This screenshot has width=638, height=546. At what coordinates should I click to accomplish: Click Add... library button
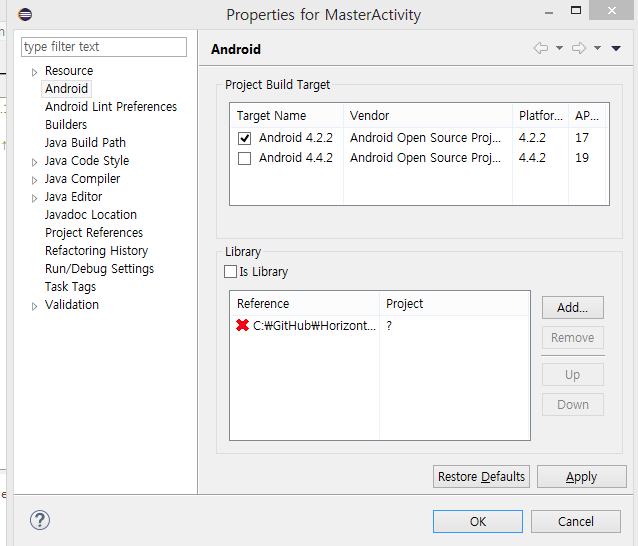point(572,308)
